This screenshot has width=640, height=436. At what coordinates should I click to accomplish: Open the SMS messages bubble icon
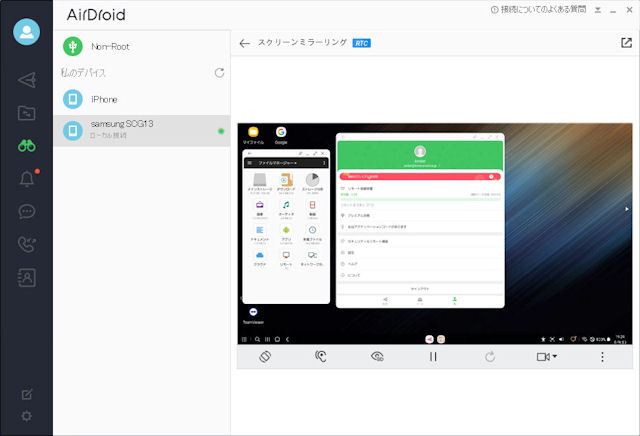point(27,211)
